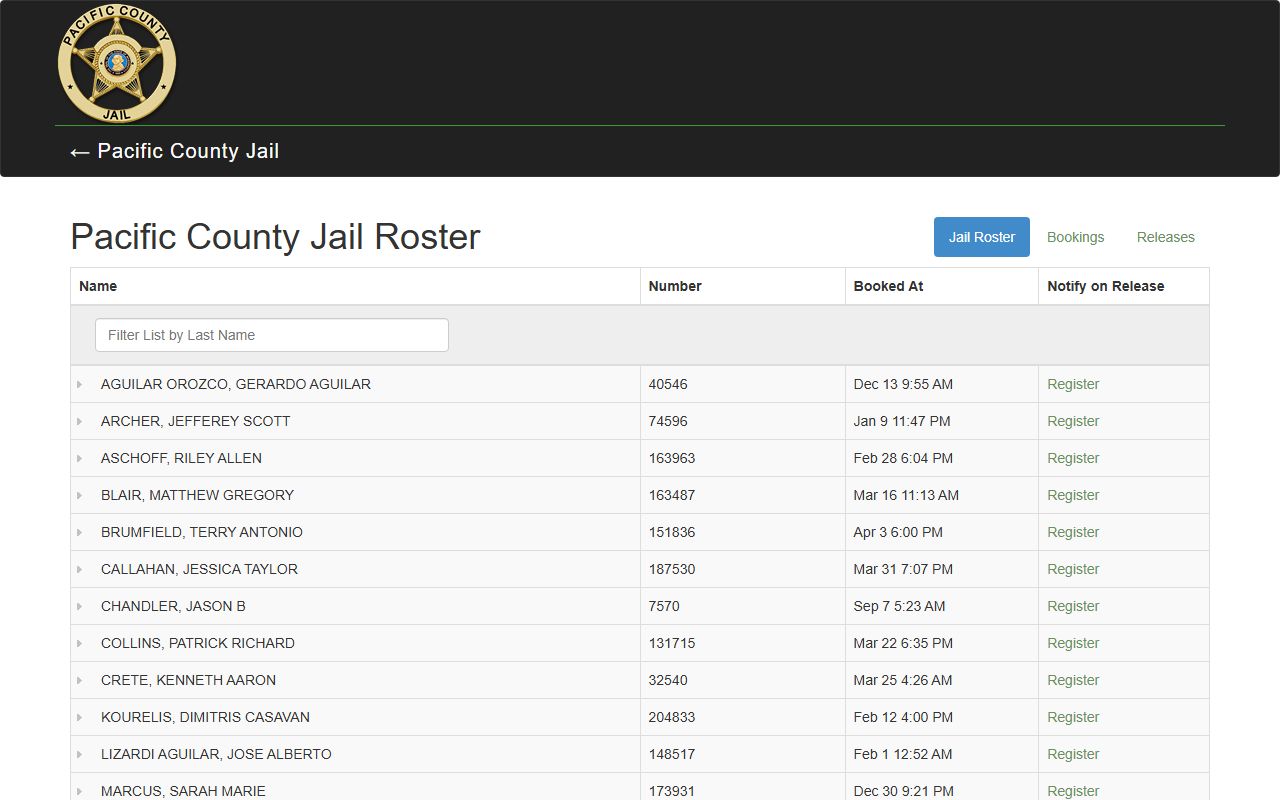
Task: Click Register for inmate number 163487
Action: click(x=1072, y=495)
